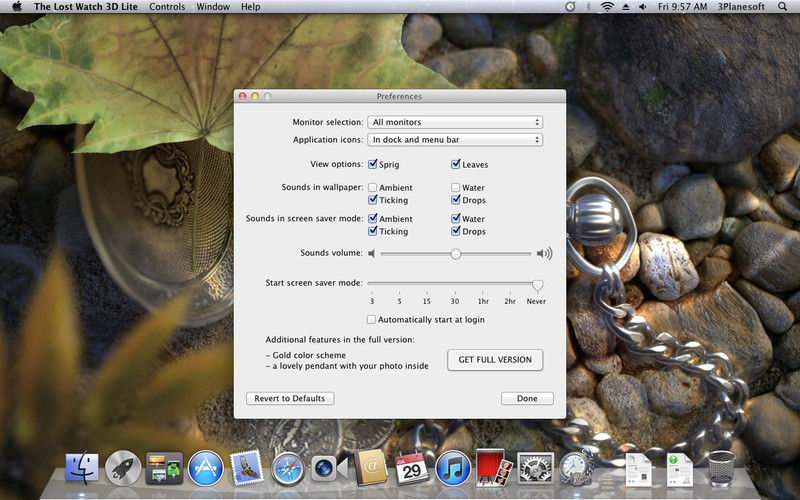Open Mail stamp icon in dock
Image resolution: width=800 pixels, height=500 pixels.
point(246,468)
